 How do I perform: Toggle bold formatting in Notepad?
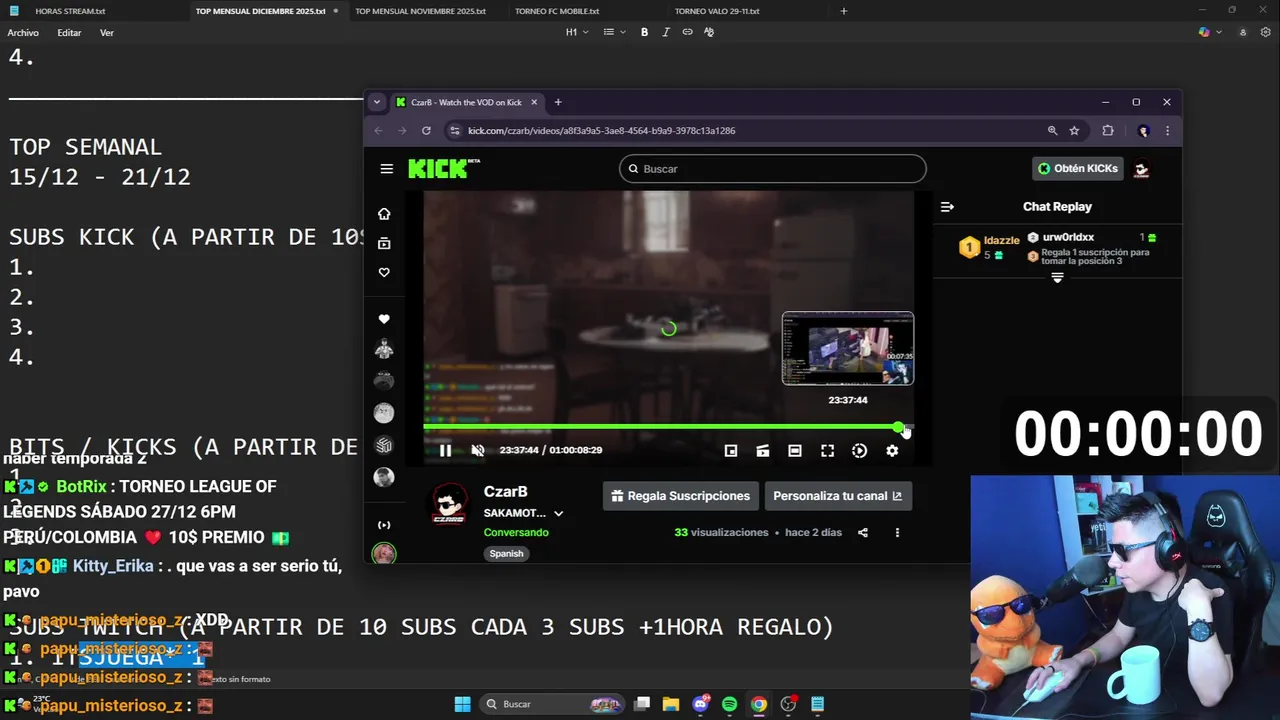click(x=644, y=32)
